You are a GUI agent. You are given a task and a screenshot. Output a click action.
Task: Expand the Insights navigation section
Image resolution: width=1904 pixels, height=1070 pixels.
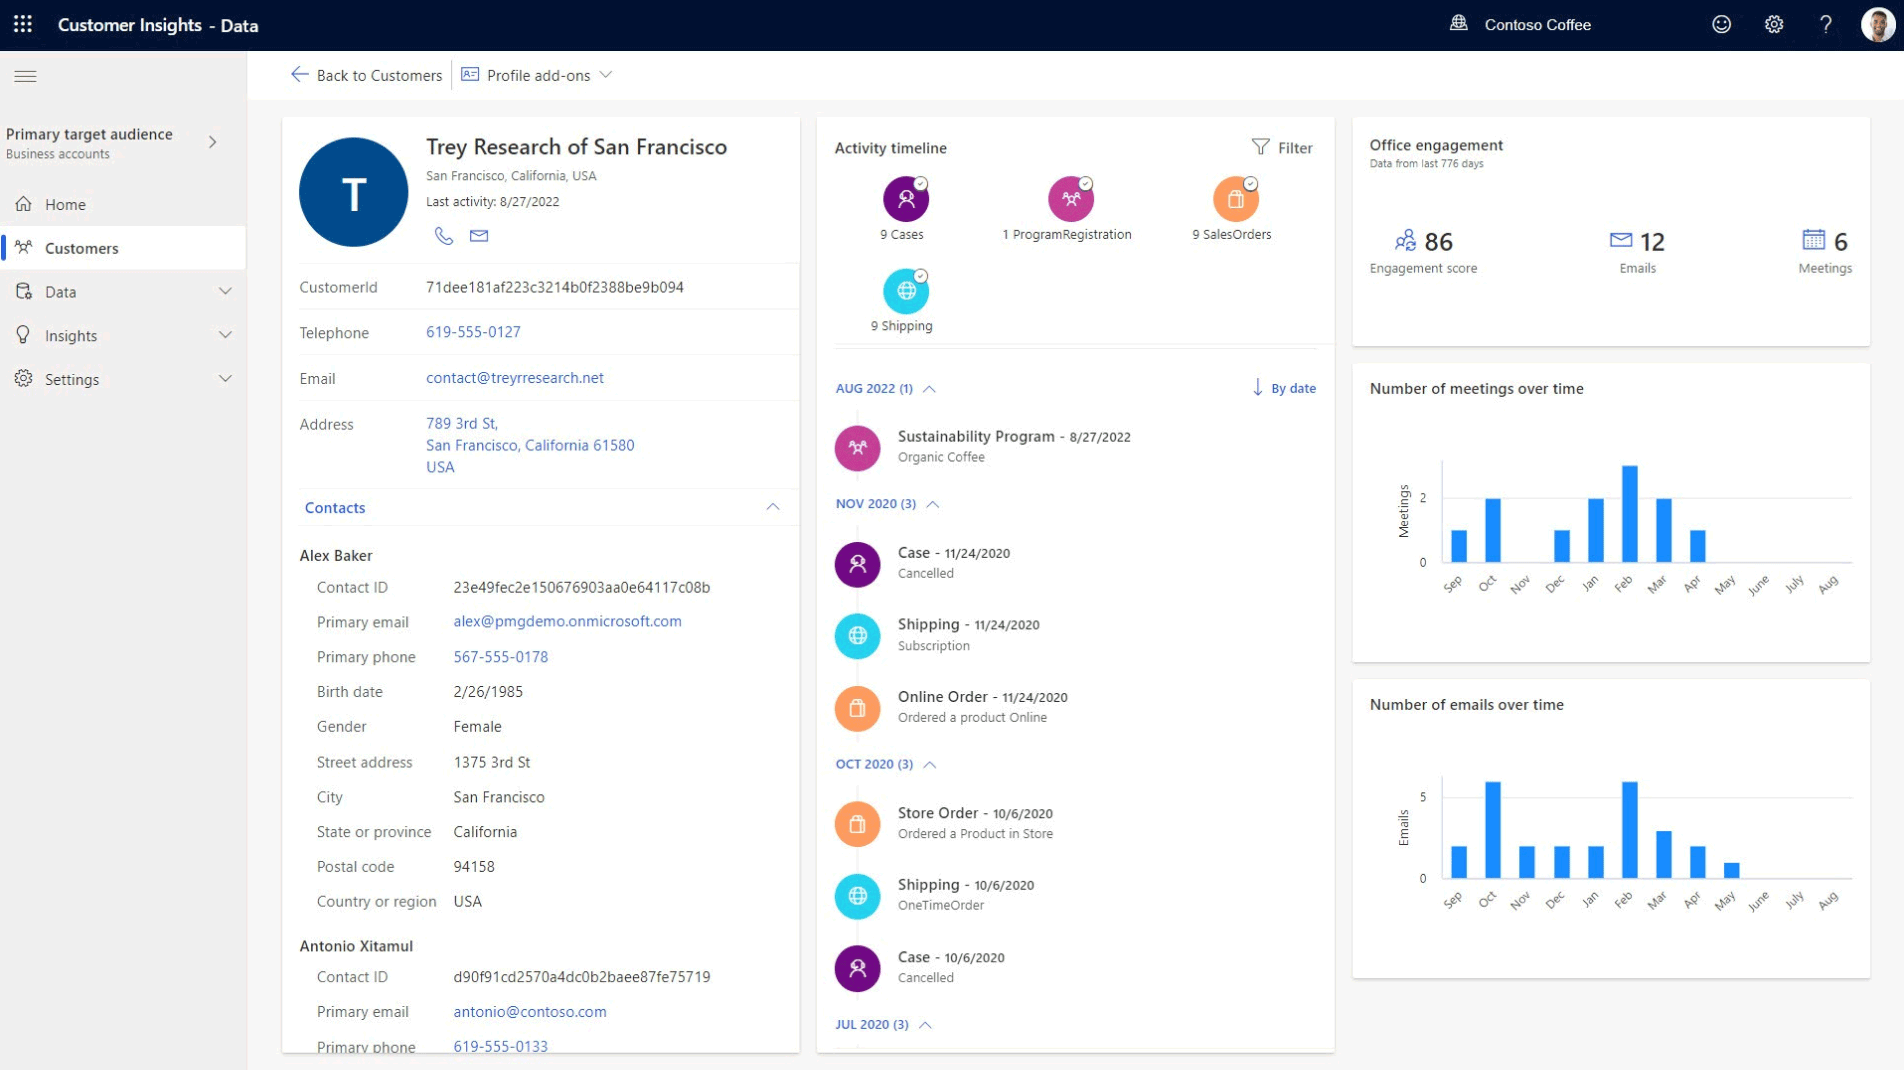click(x=225, y=336)
